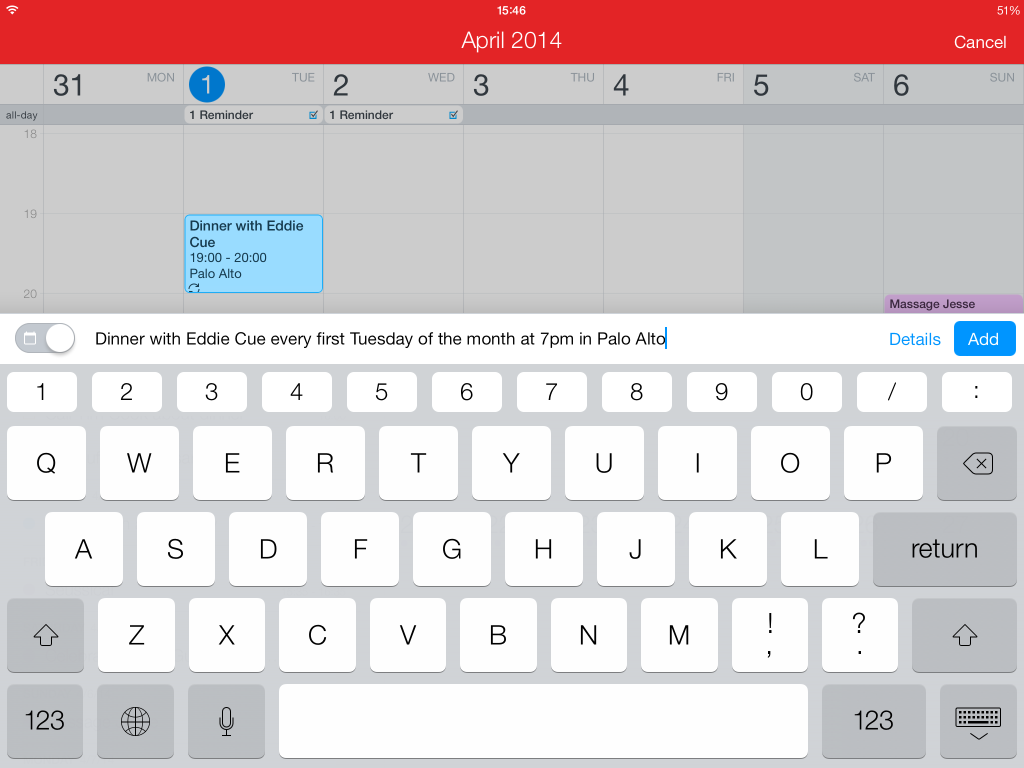Image resolution: width=1024 pixels, height=768 pixels.
Task: Tap the Wi-Fi status icon
Action: point(12,10)
